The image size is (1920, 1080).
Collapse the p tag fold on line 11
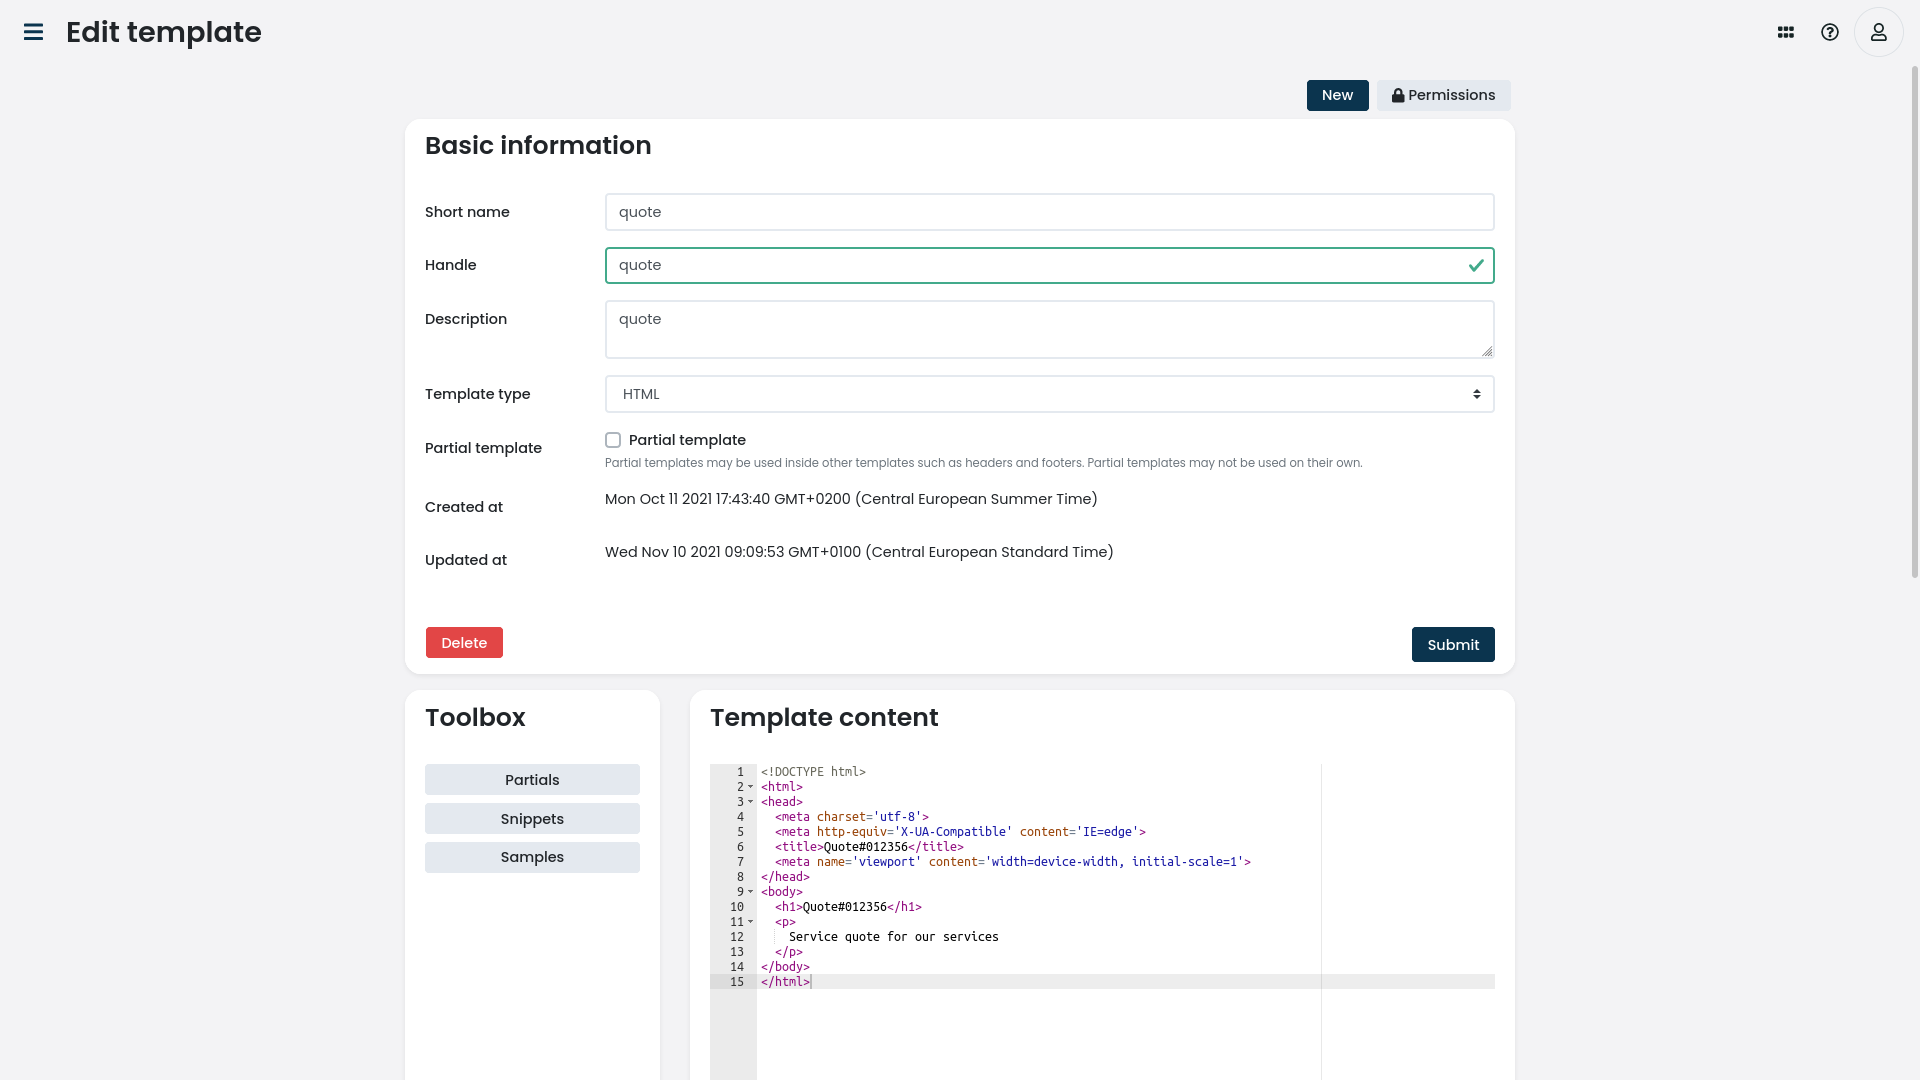point(751,922)
